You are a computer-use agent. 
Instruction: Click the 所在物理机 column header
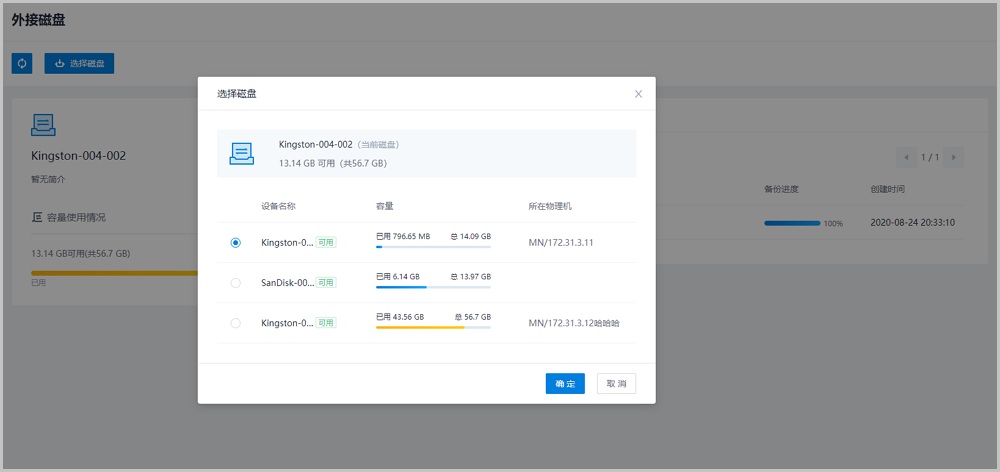tap(550, 206)
